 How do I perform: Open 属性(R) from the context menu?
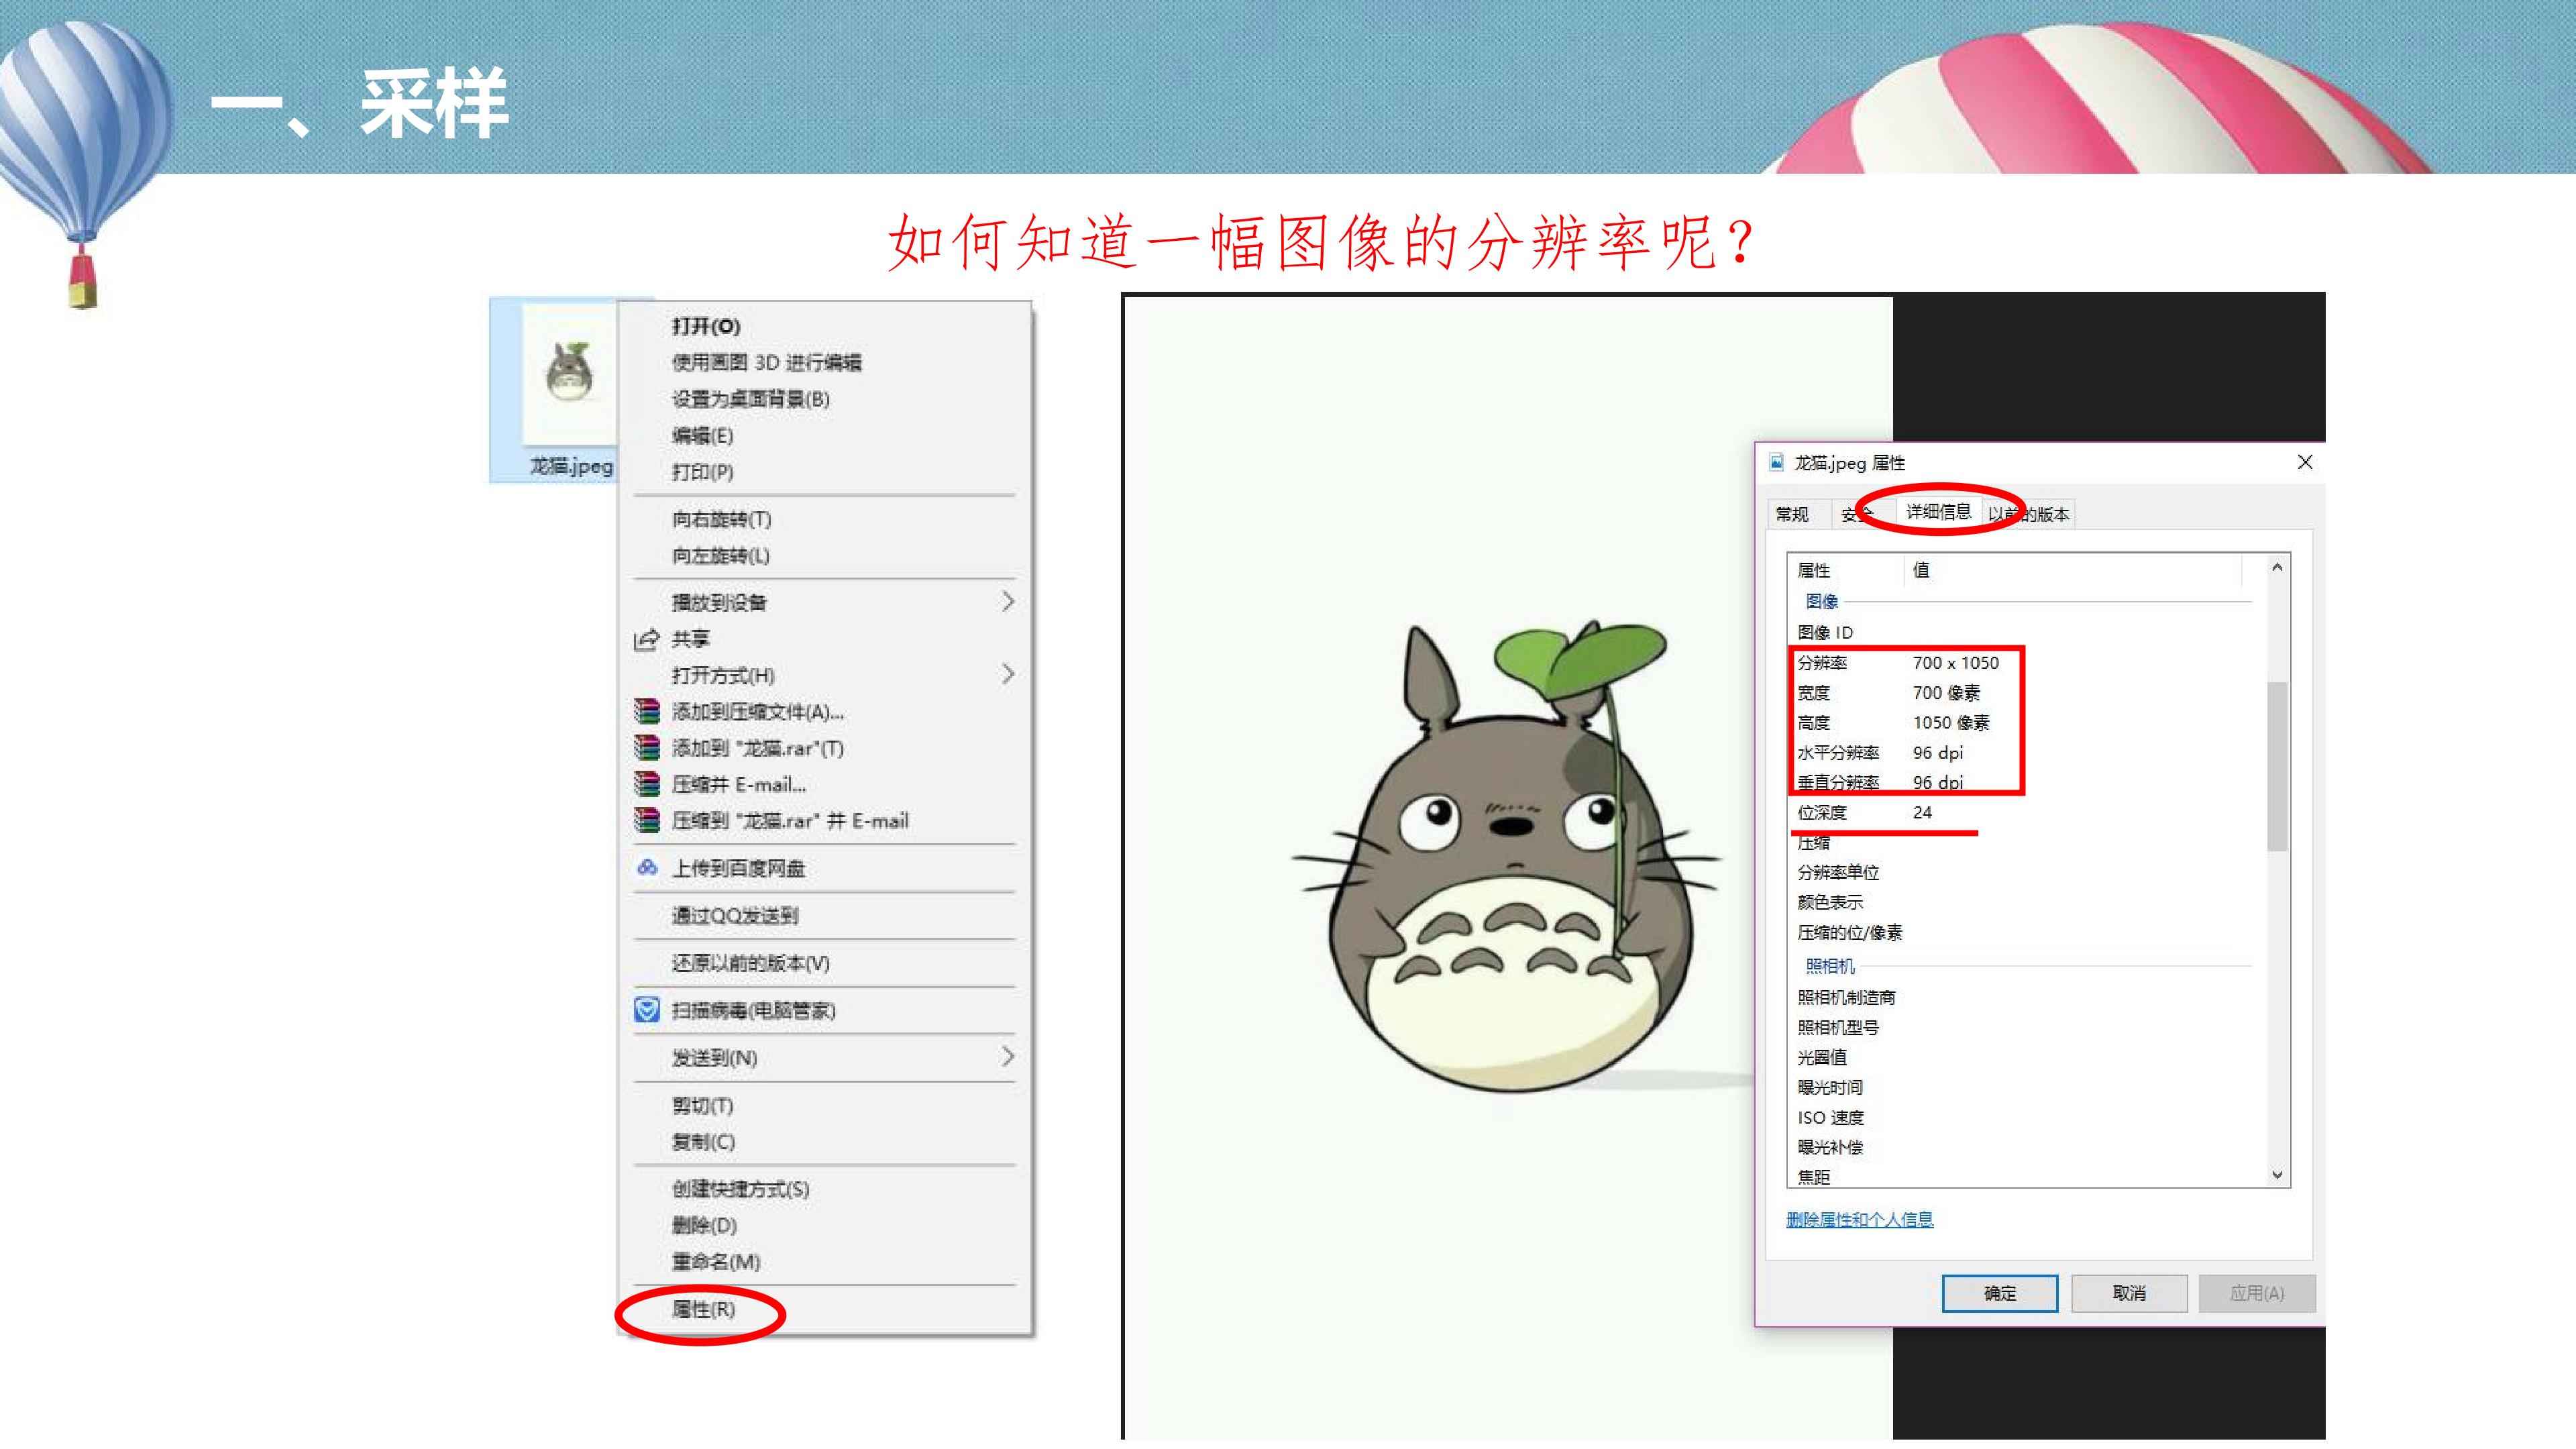tap(704, 1309)
